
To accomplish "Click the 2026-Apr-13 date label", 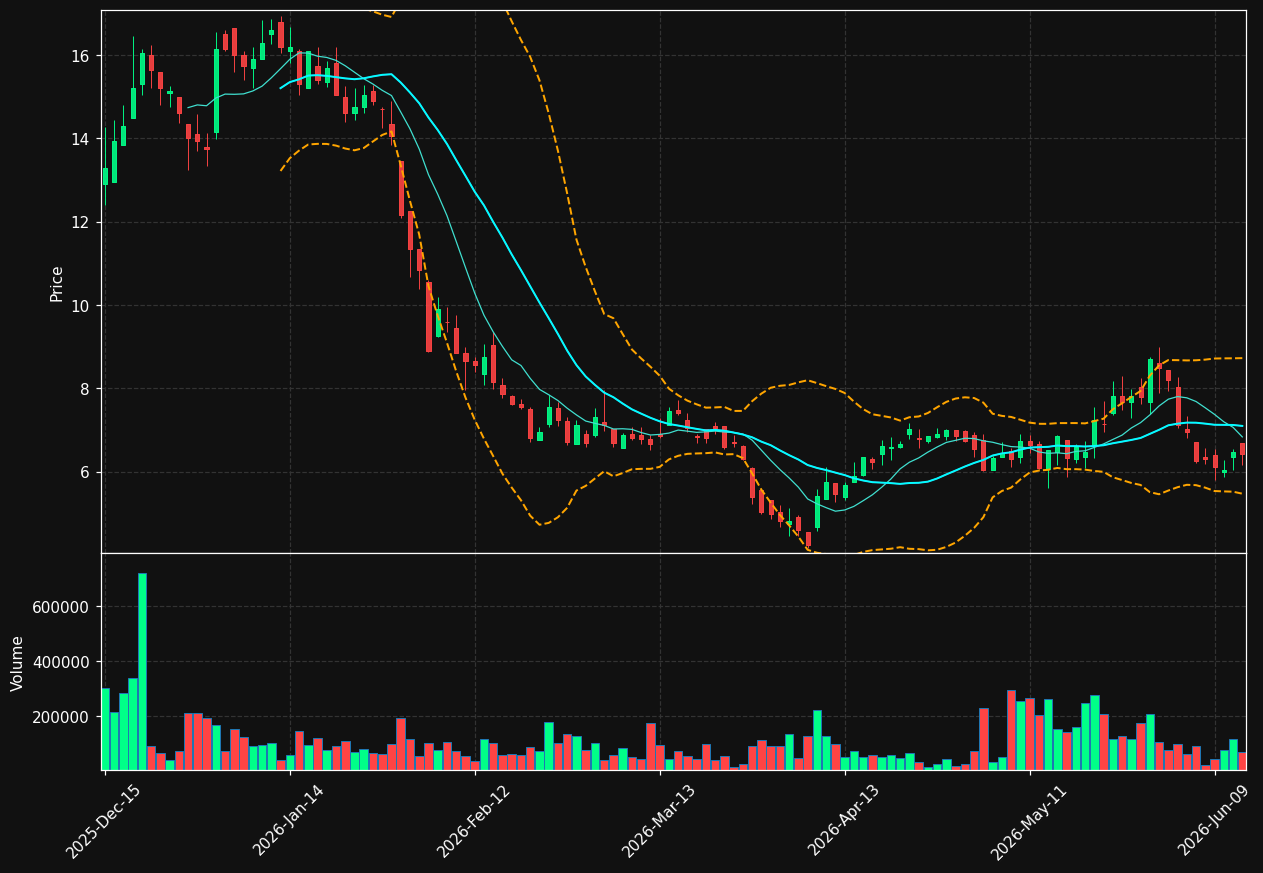I will pos(843,821).
